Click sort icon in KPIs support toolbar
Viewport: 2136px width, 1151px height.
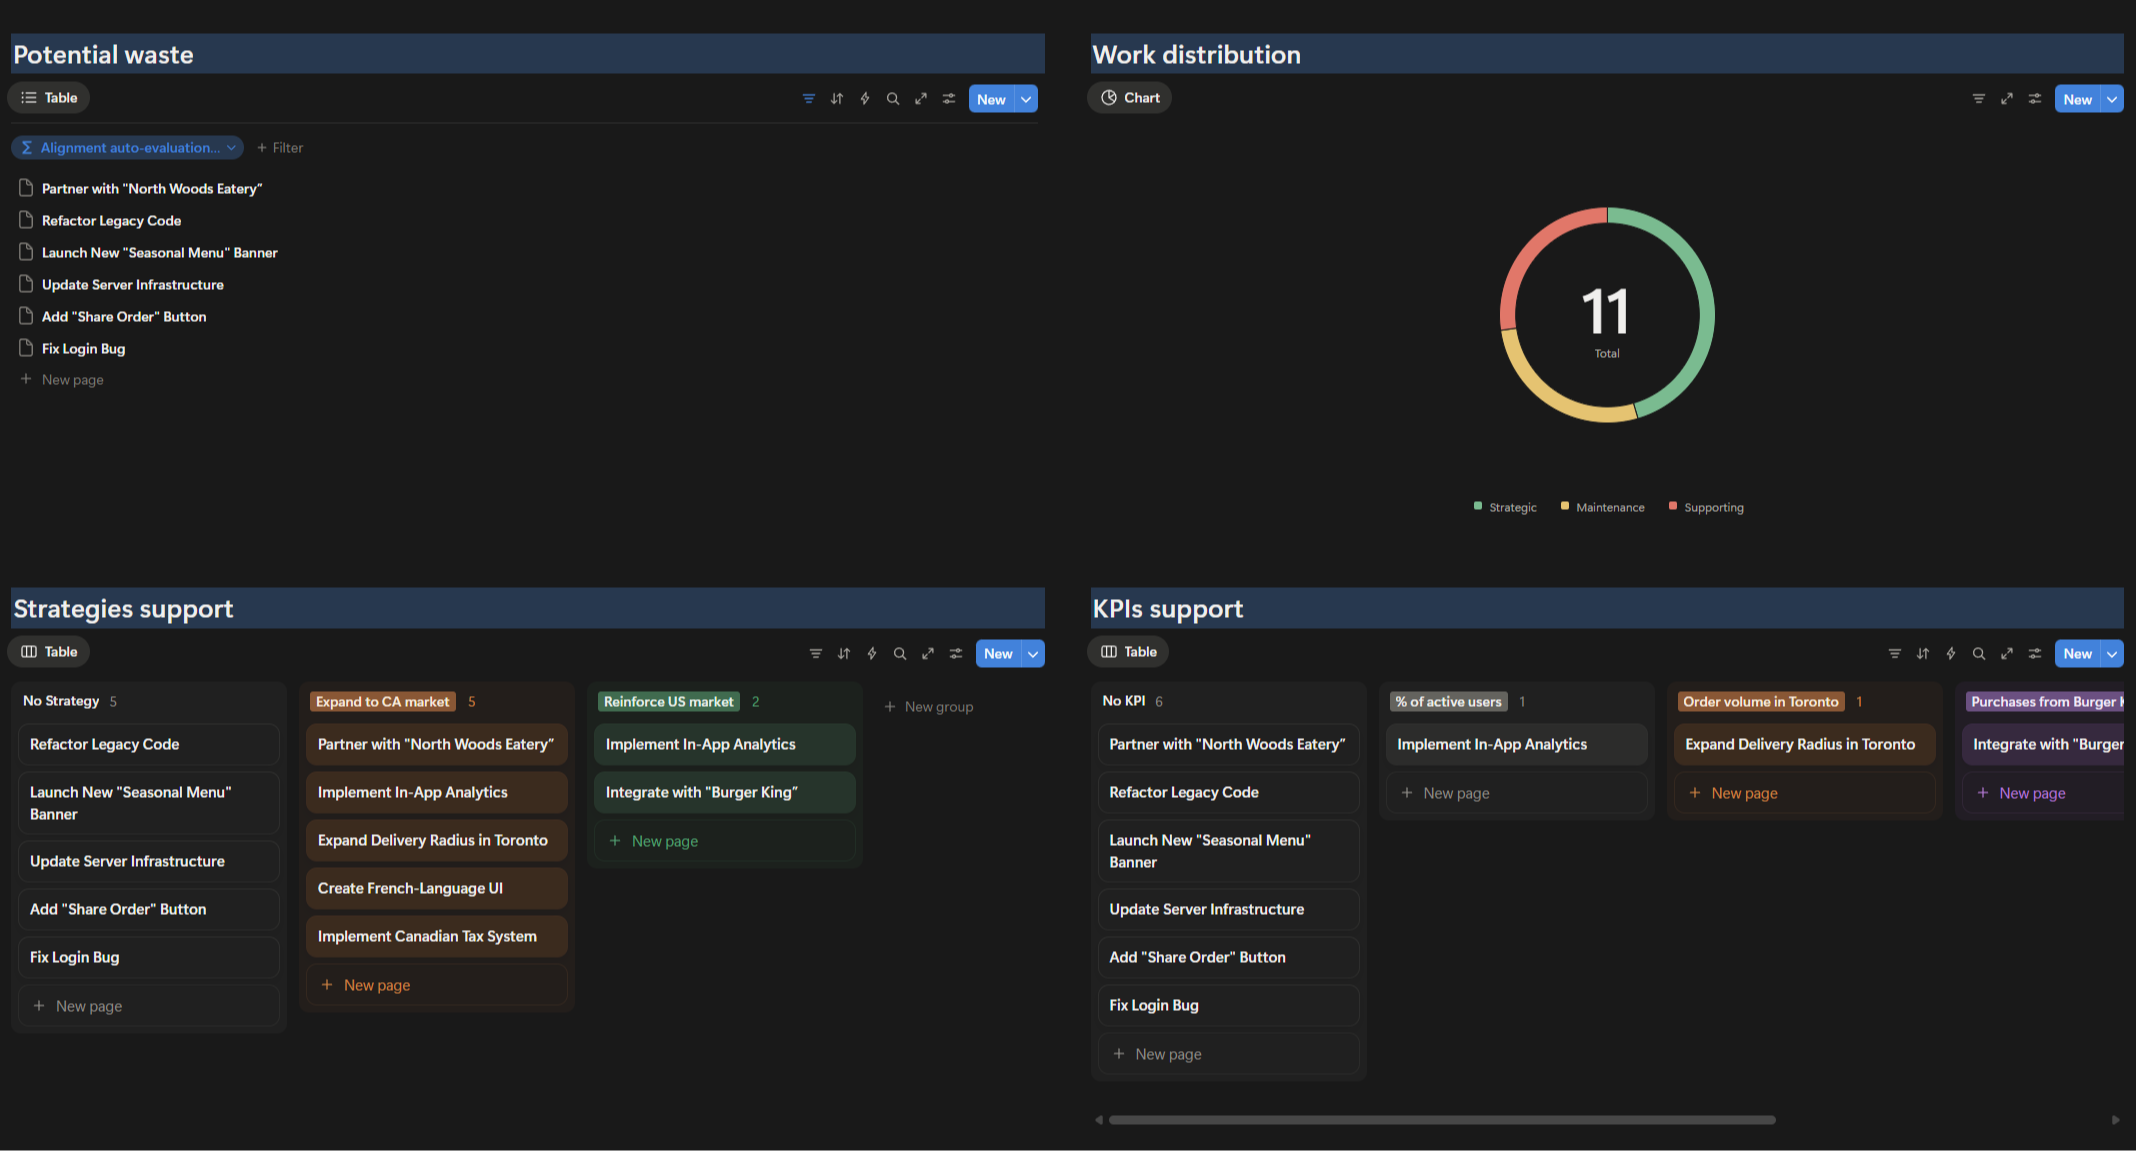(1922, 654)
